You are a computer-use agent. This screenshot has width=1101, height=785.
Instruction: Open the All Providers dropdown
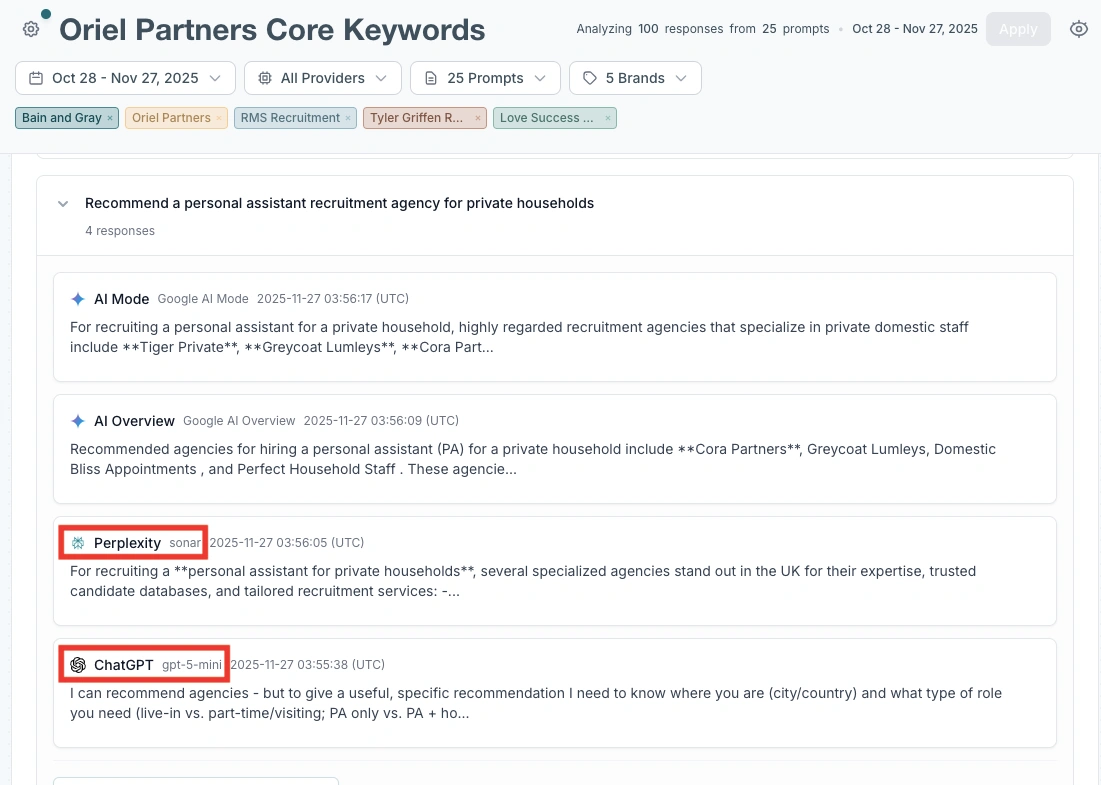click(322, 78)
